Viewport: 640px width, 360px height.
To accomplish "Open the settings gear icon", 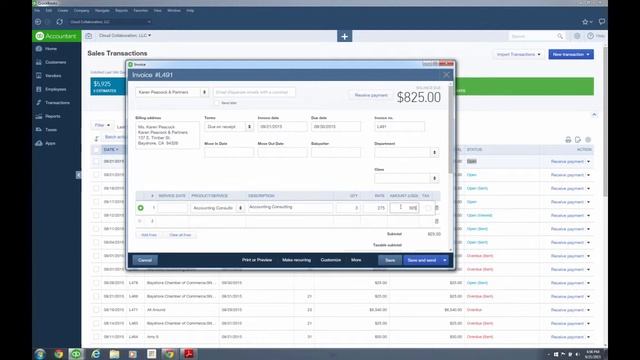I will (x=577, y=36).
